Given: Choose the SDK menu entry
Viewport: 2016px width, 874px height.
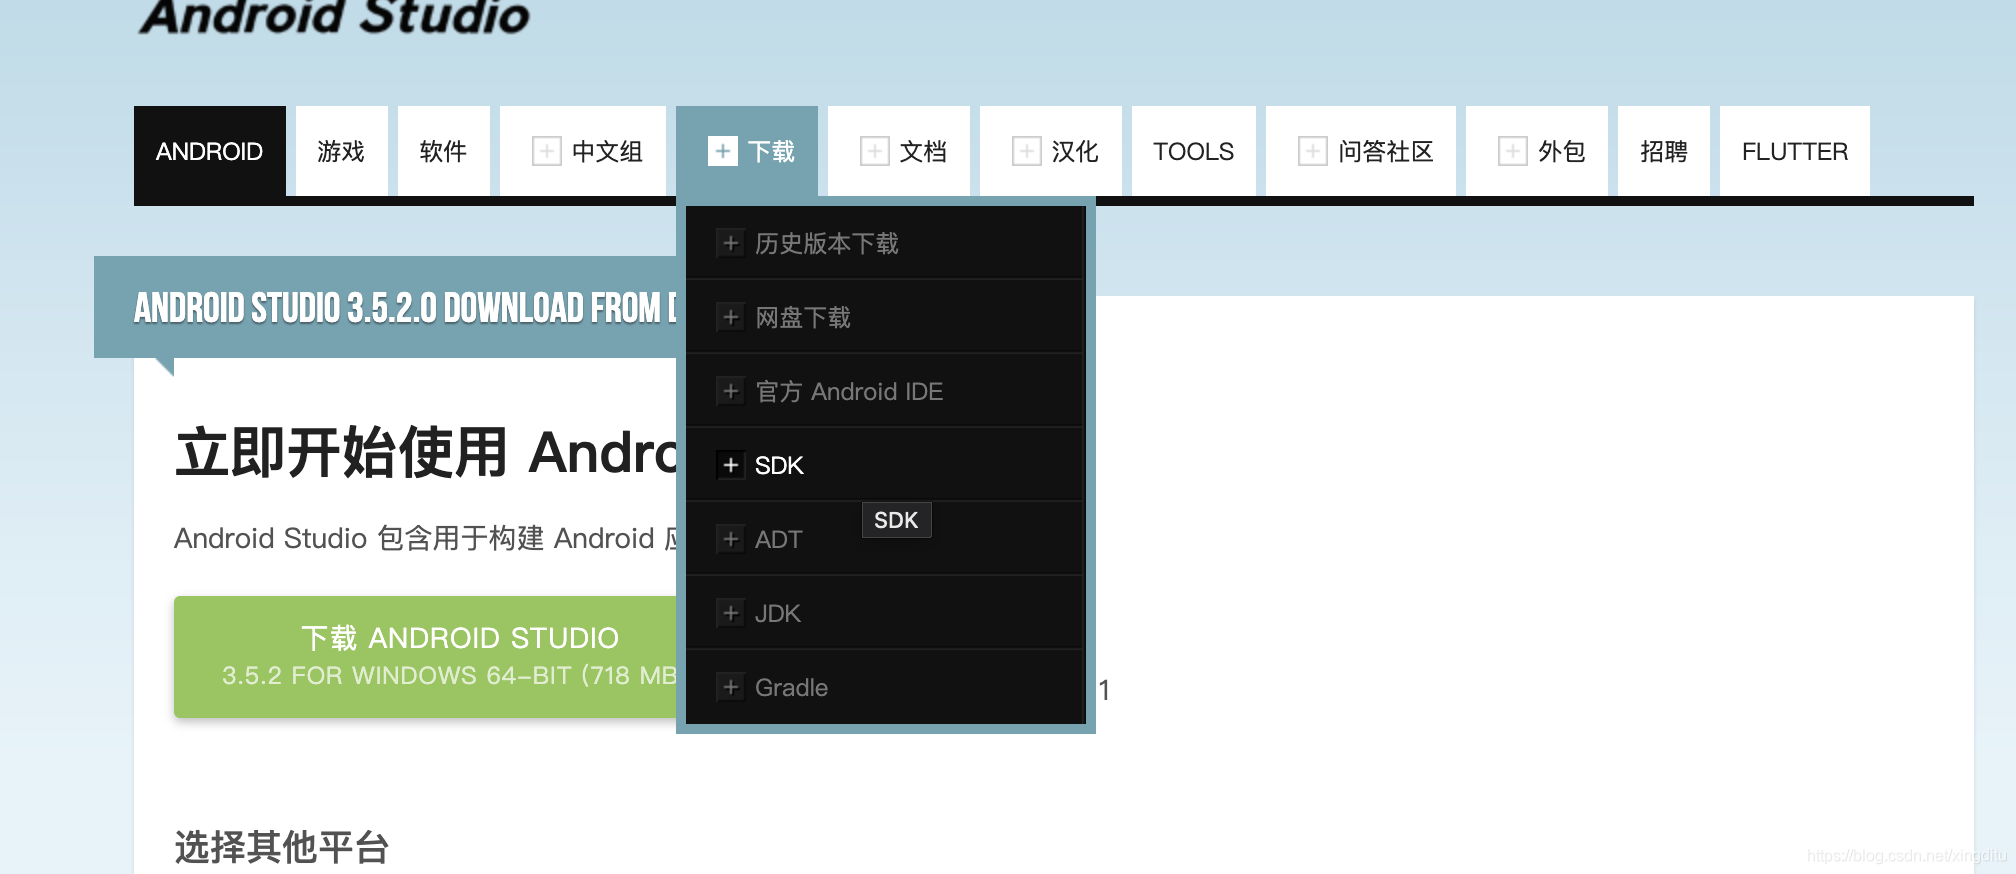Looking at the screenshot, I should (885, 465).
